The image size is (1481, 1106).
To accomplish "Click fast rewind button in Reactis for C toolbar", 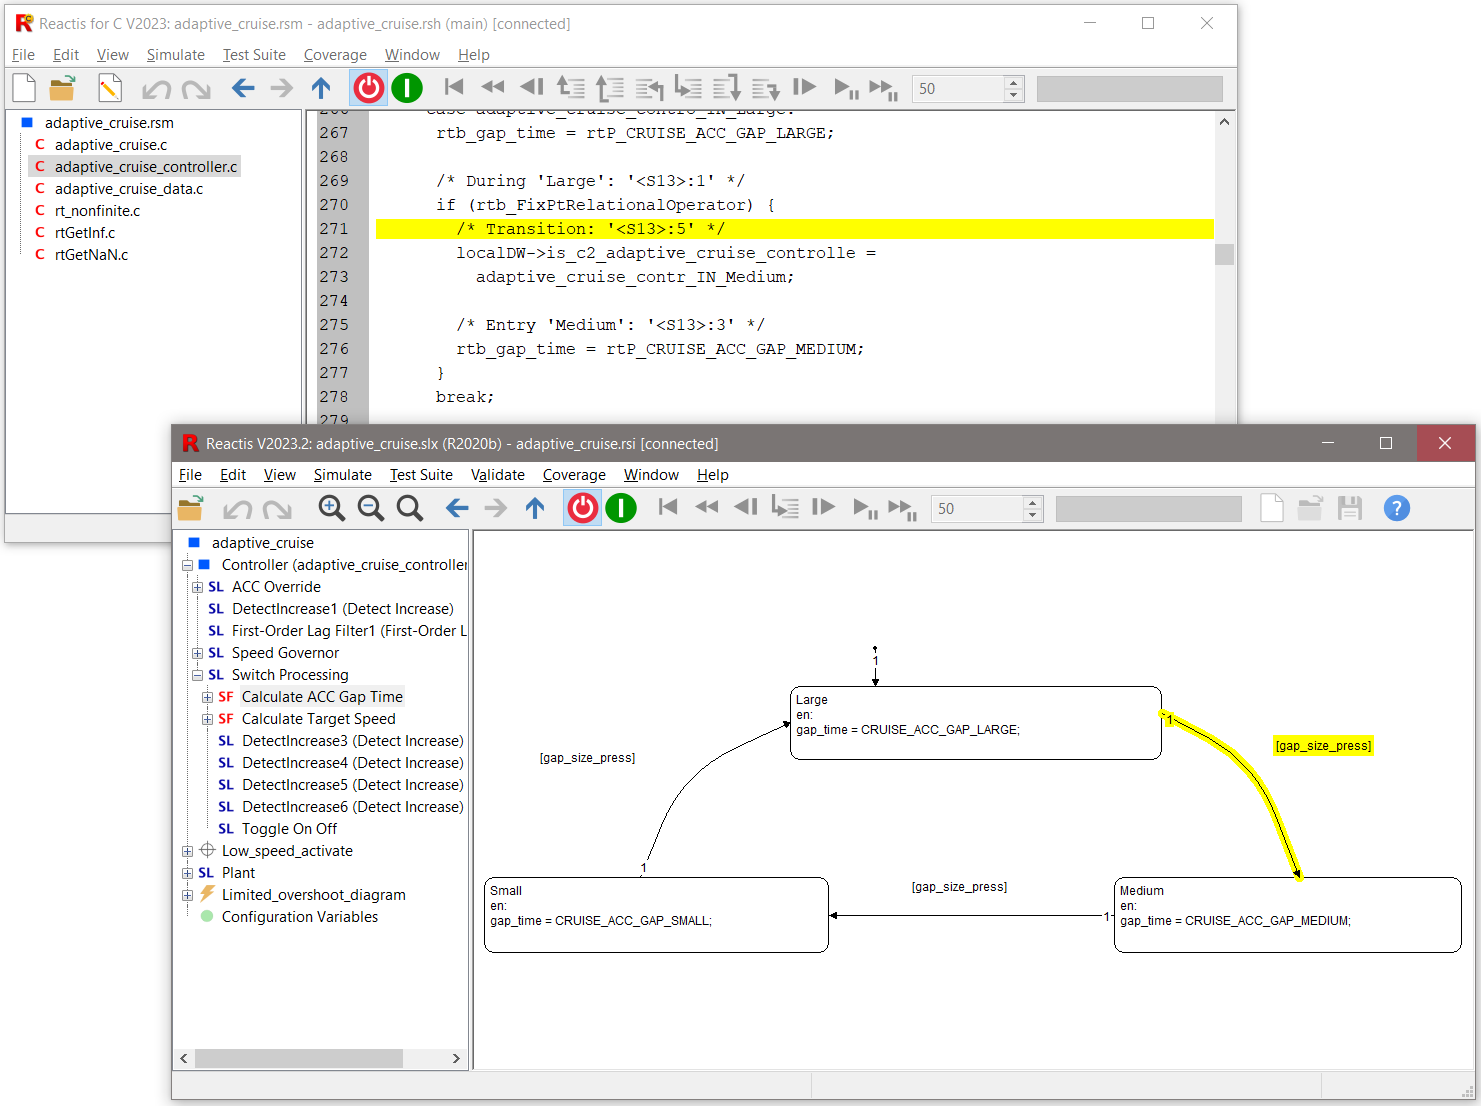I will [x=493, y=87].
